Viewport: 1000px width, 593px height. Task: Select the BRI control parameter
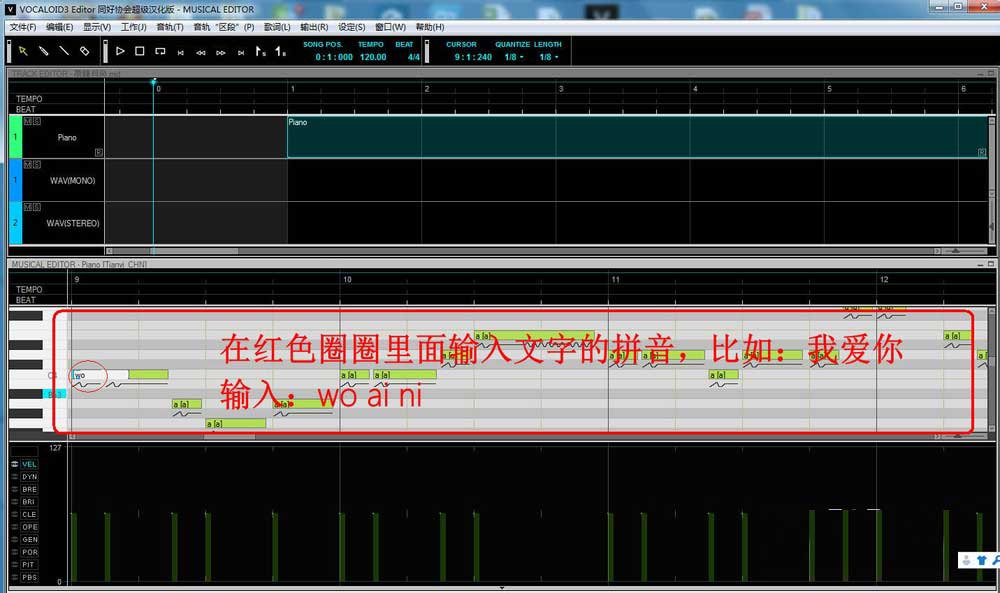tap(29, 502)
